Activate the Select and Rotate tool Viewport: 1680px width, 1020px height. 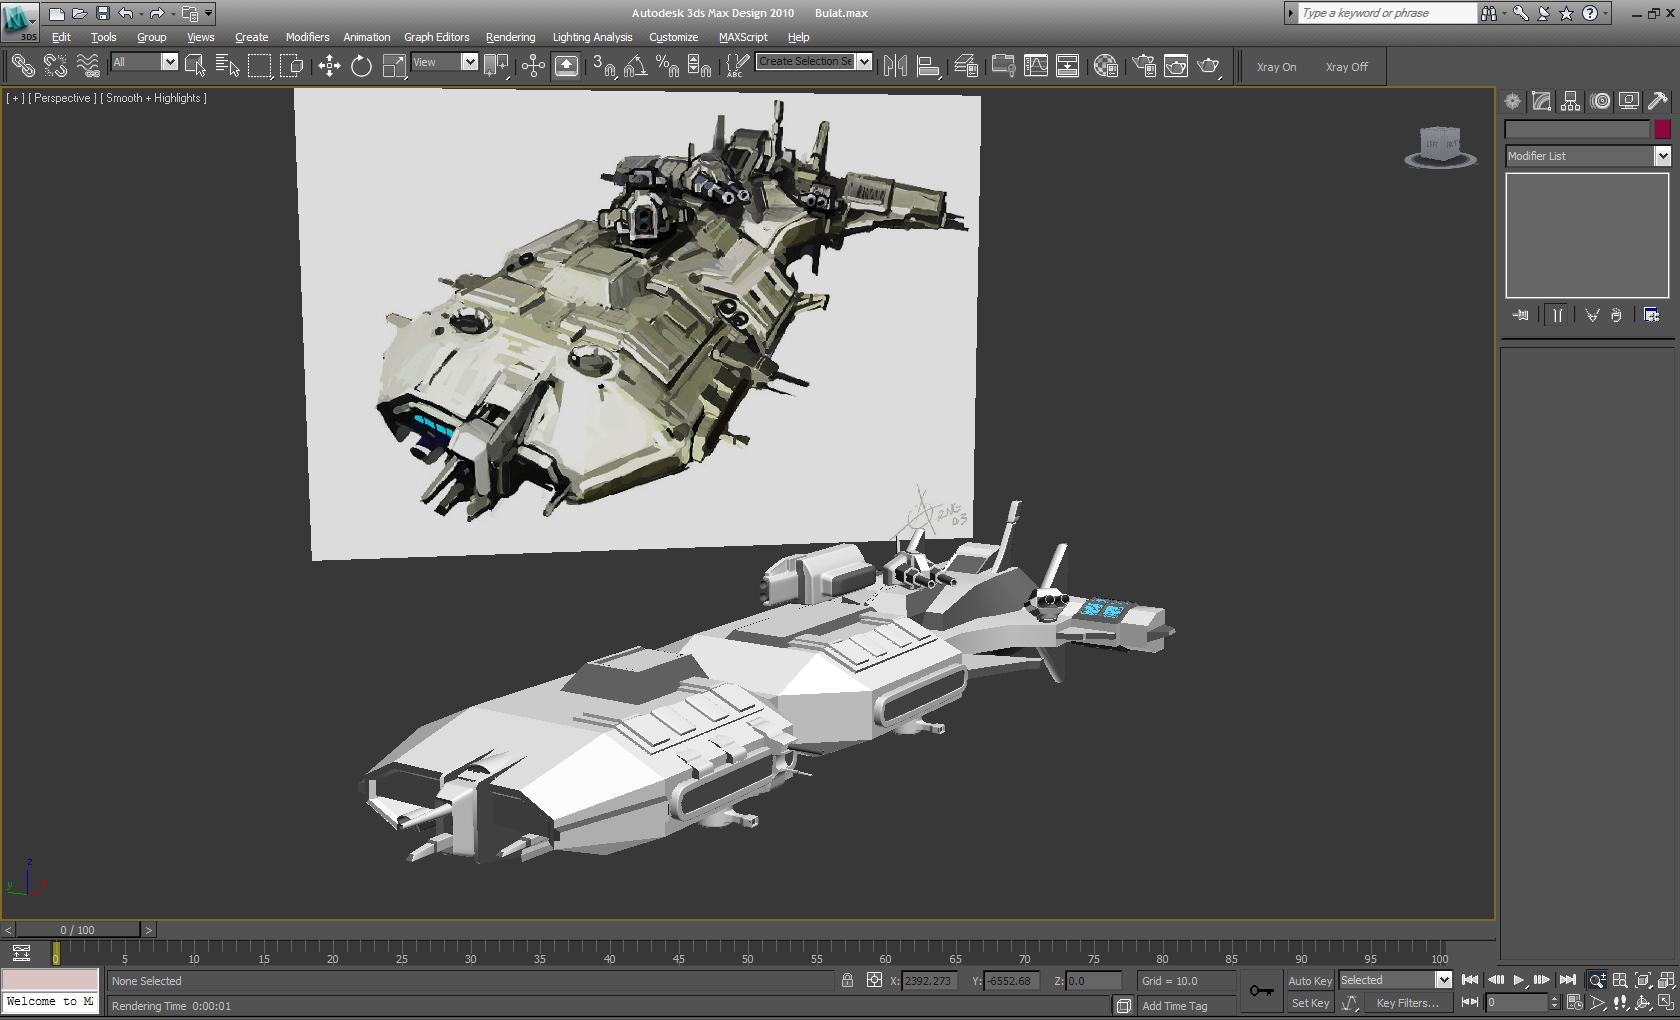click(361, 66)
